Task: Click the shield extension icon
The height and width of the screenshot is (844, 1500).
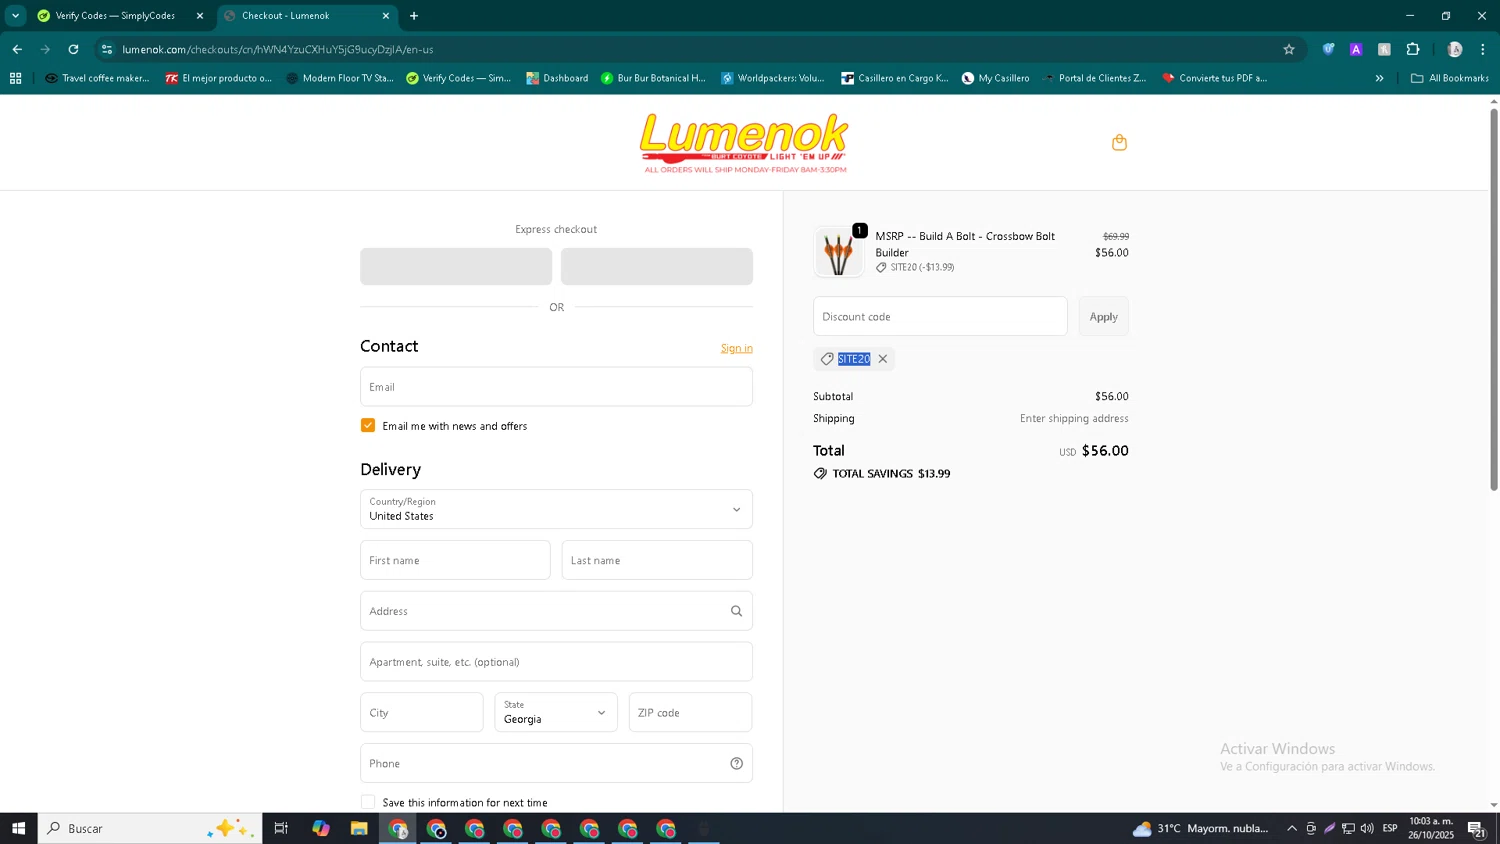Action: coord(1328,49)
